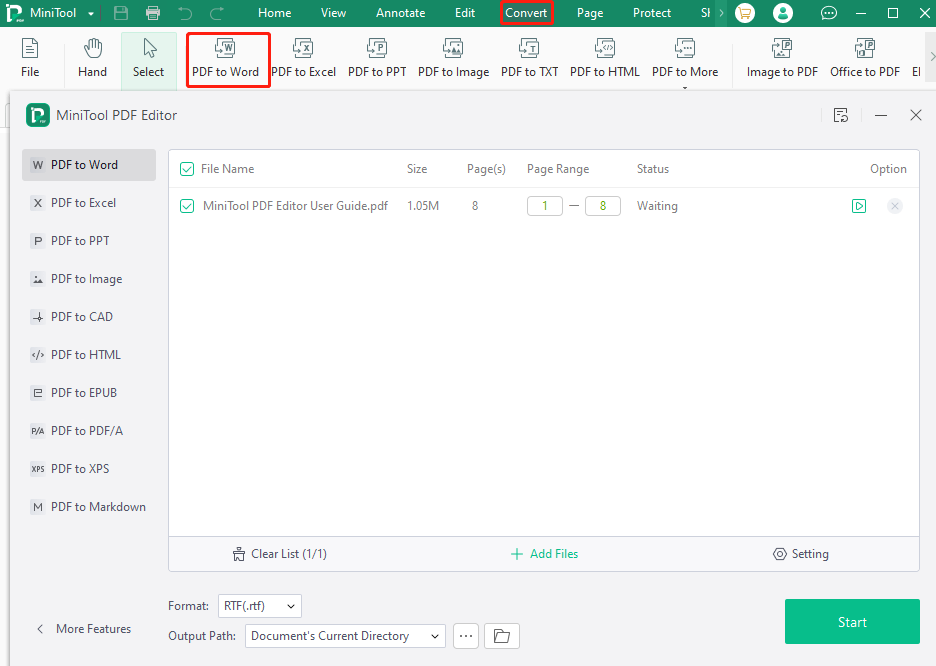Viewport: 936px width, 666px height.
Task: Select PDF to Image in sidebar
Action: click(89, 279)
